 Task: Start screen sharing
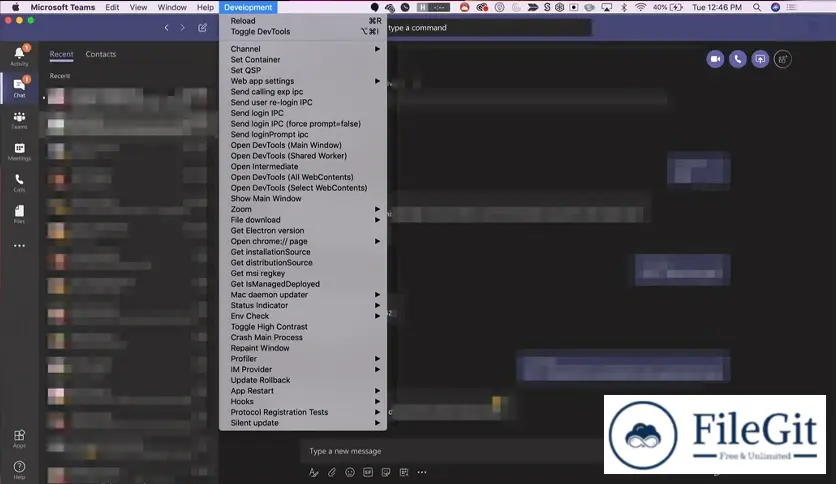coord(760,59)
